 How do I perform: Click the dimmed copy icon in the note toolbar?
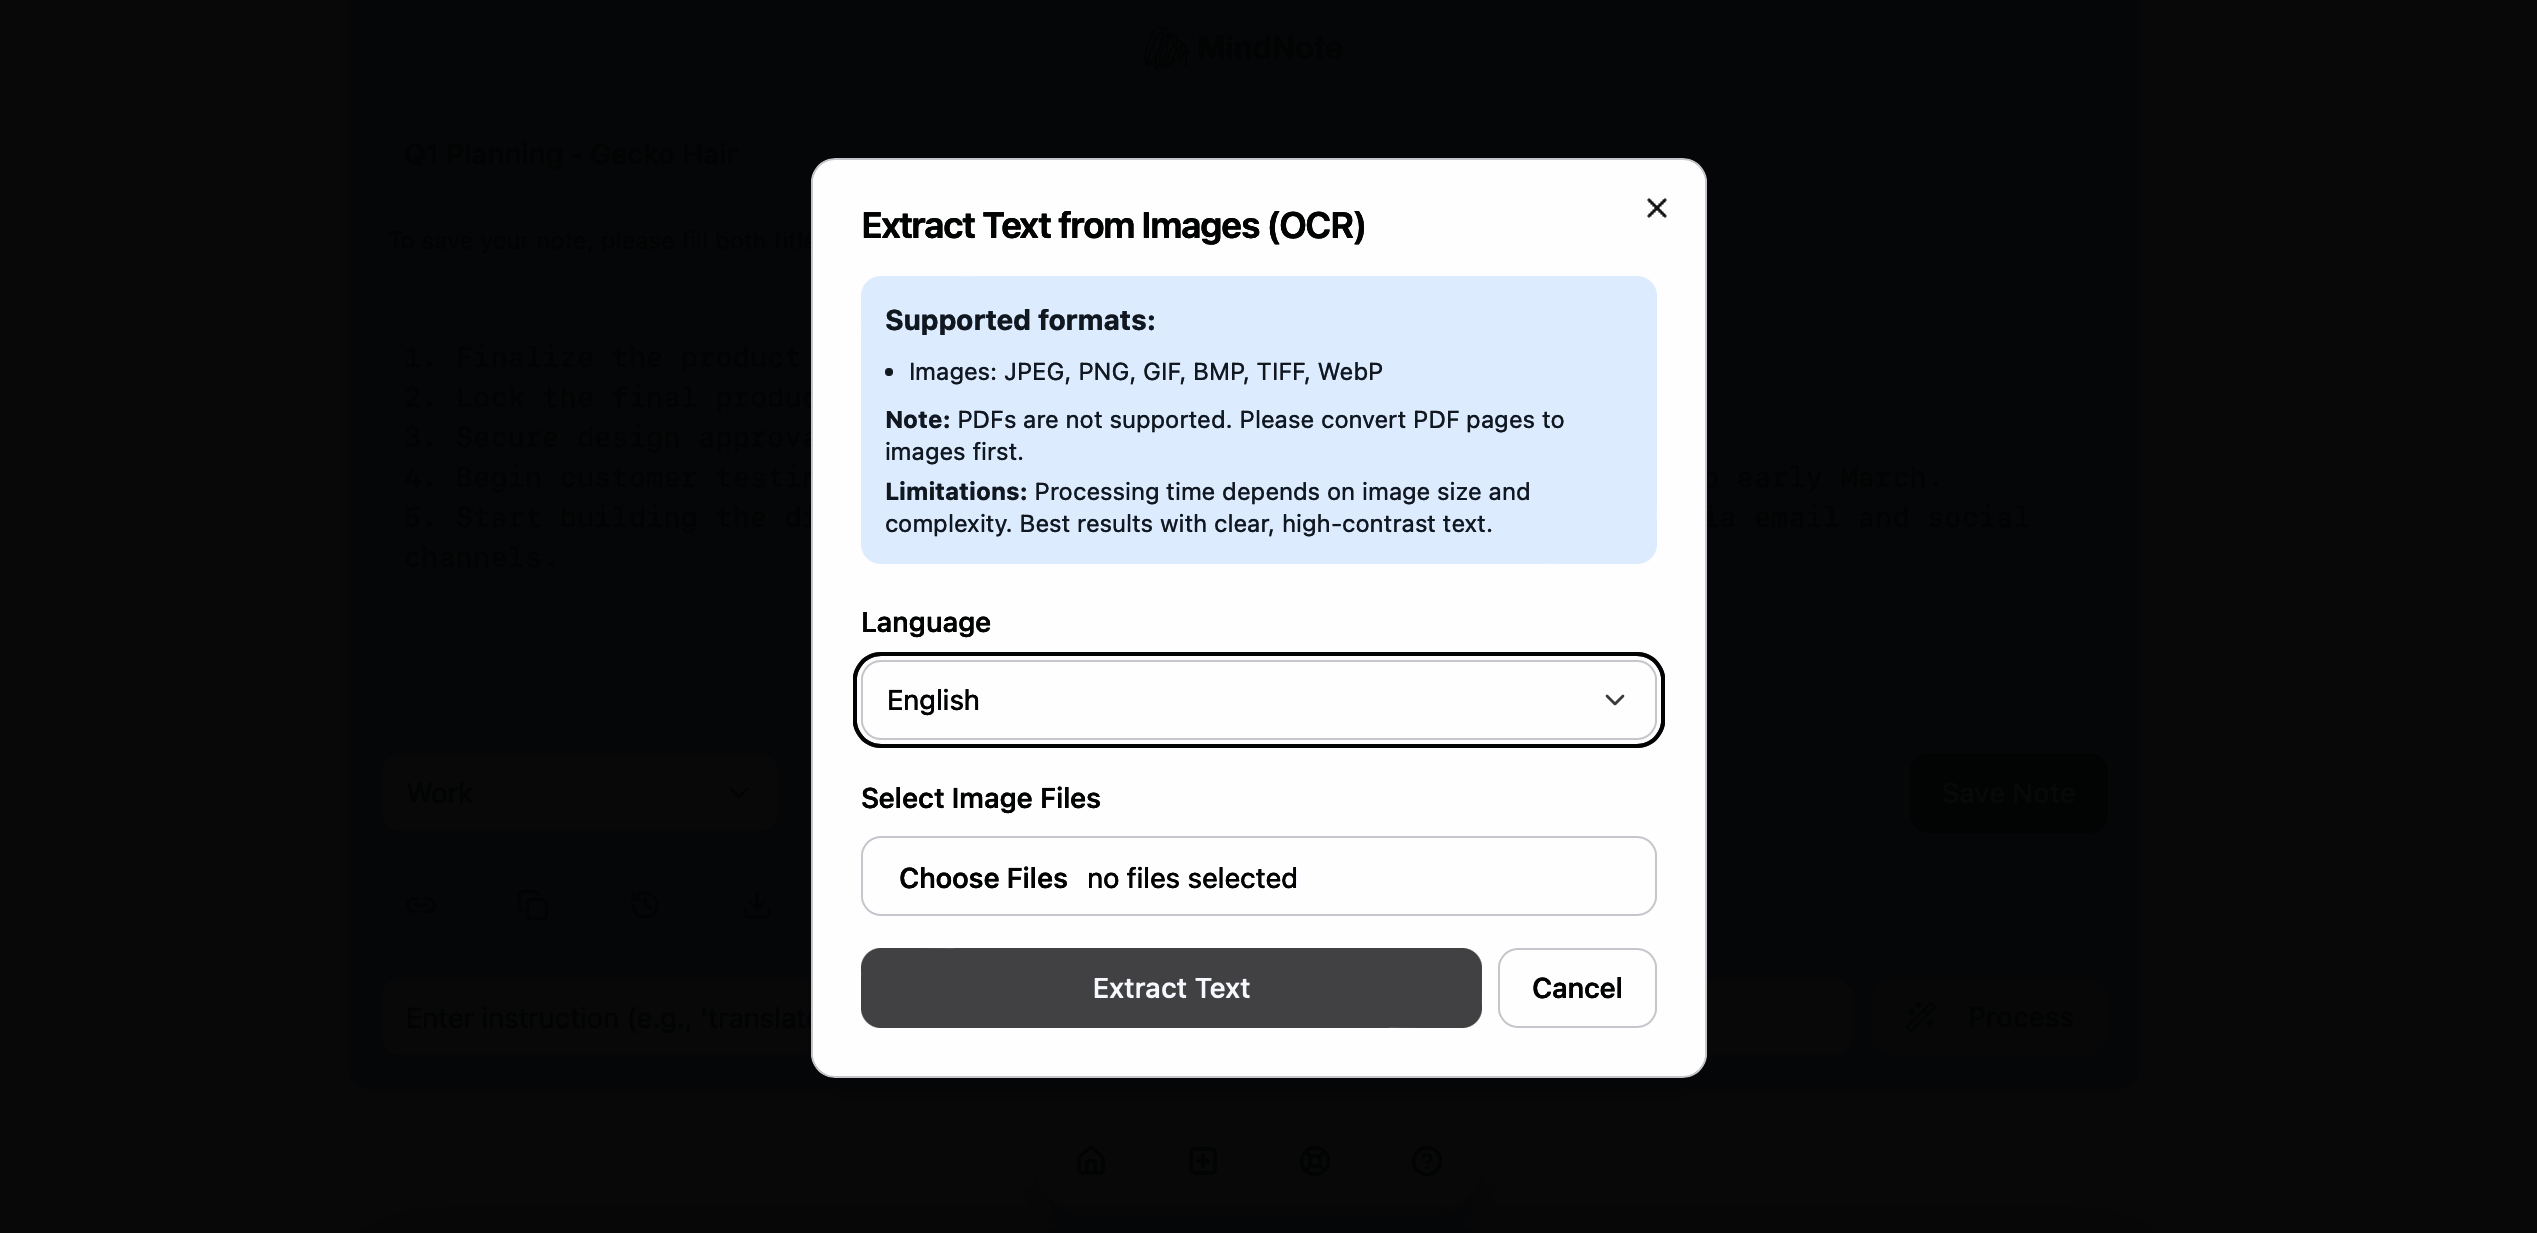(x=533, y=906)
